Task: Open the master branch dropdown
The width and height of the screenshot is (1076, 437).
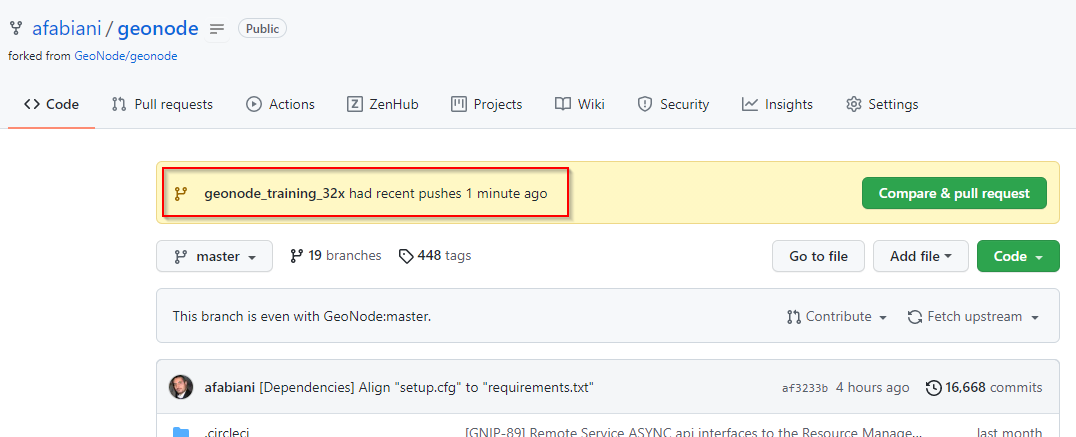Action: (214, 257)
